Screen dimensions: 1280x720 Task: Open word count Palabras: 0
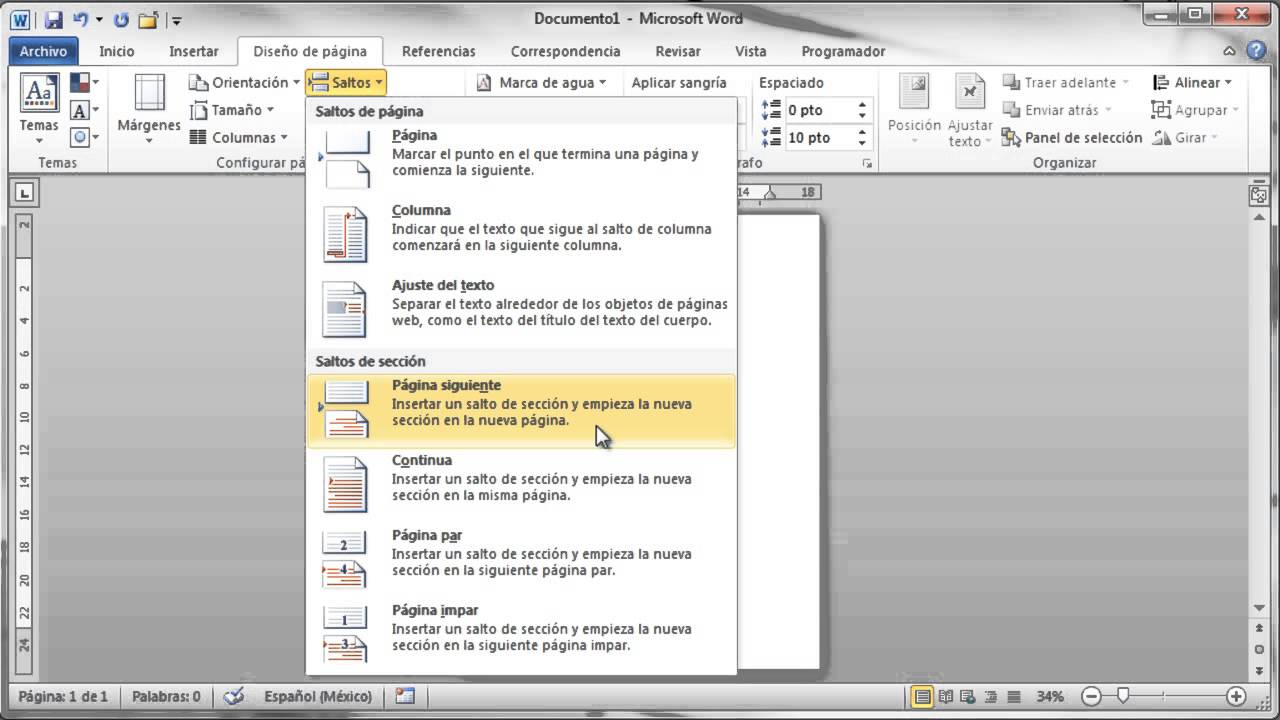pos(166,696)
